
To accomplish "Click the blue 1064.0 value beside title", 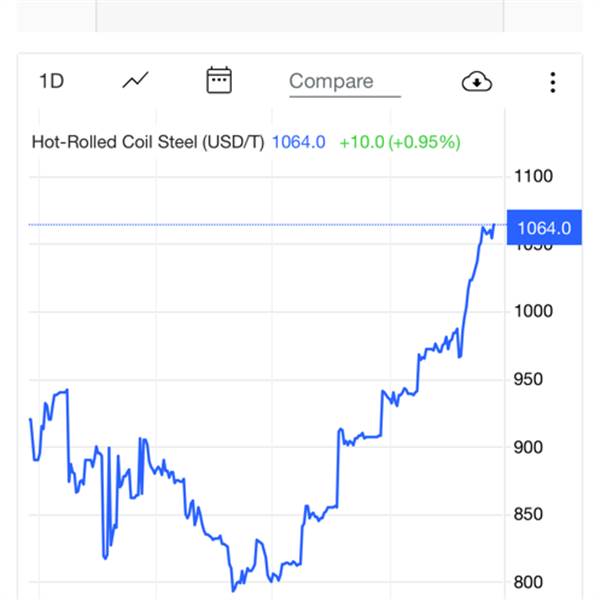I will pos(298,142).
